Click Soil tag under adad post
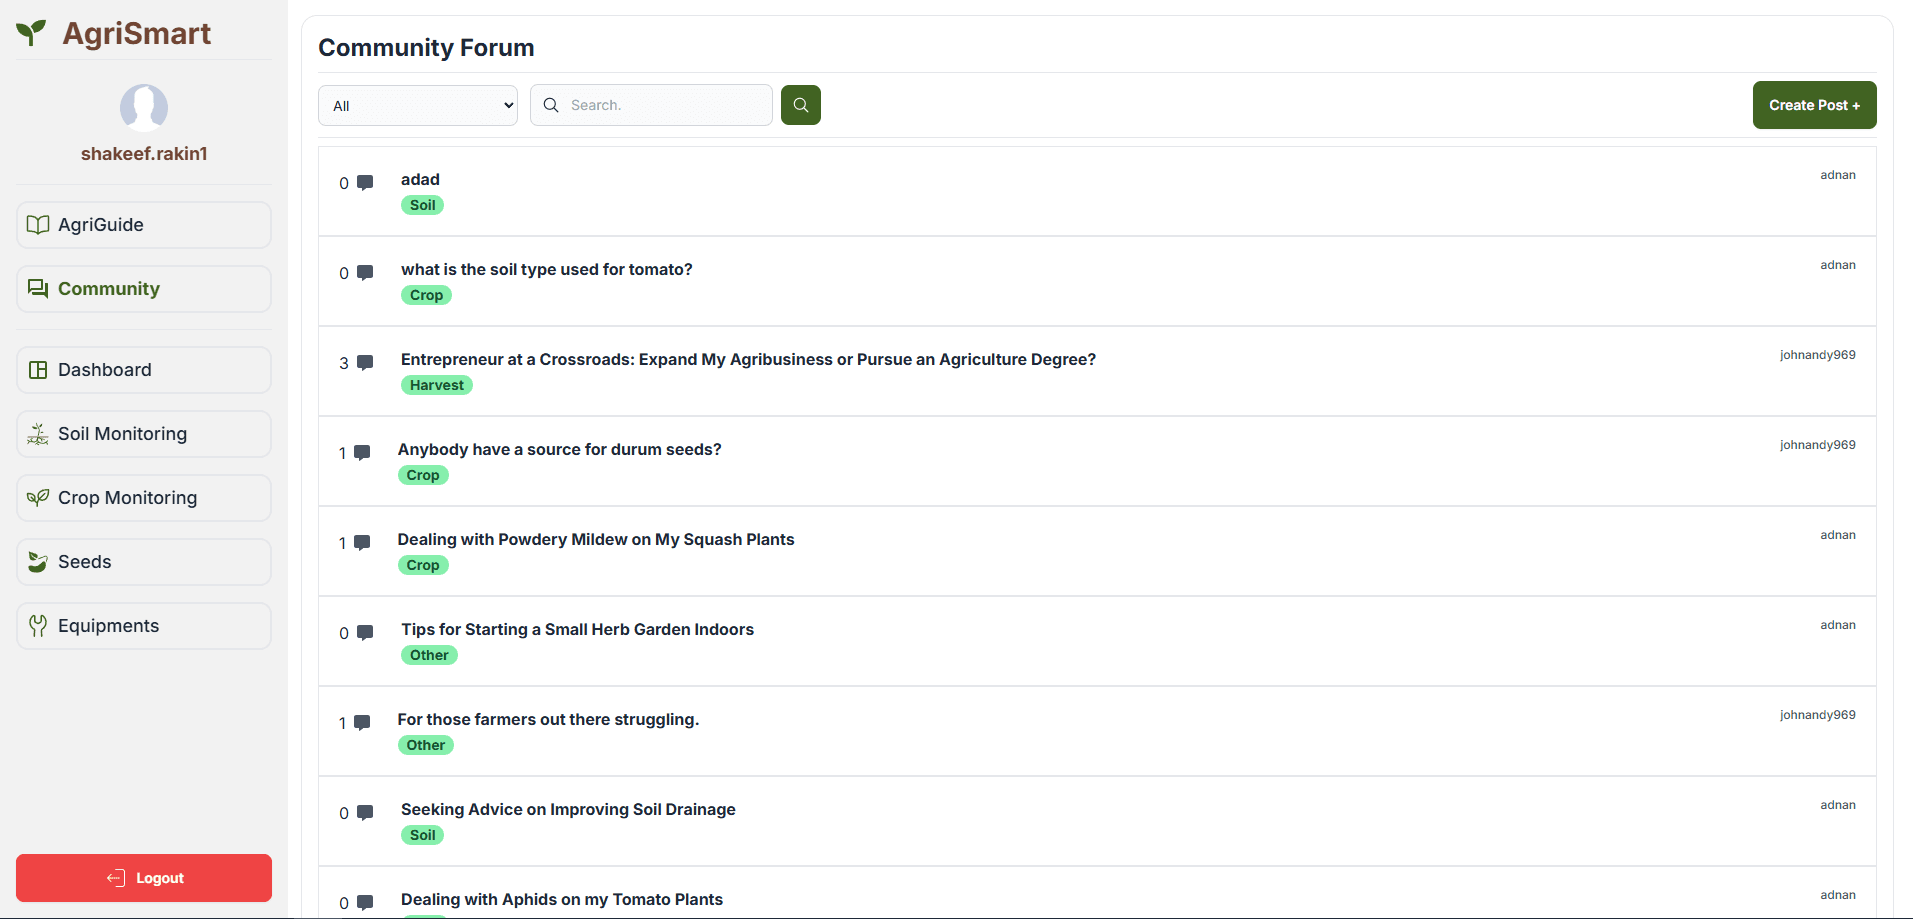 pyautogui.click(x=422, y=206)
